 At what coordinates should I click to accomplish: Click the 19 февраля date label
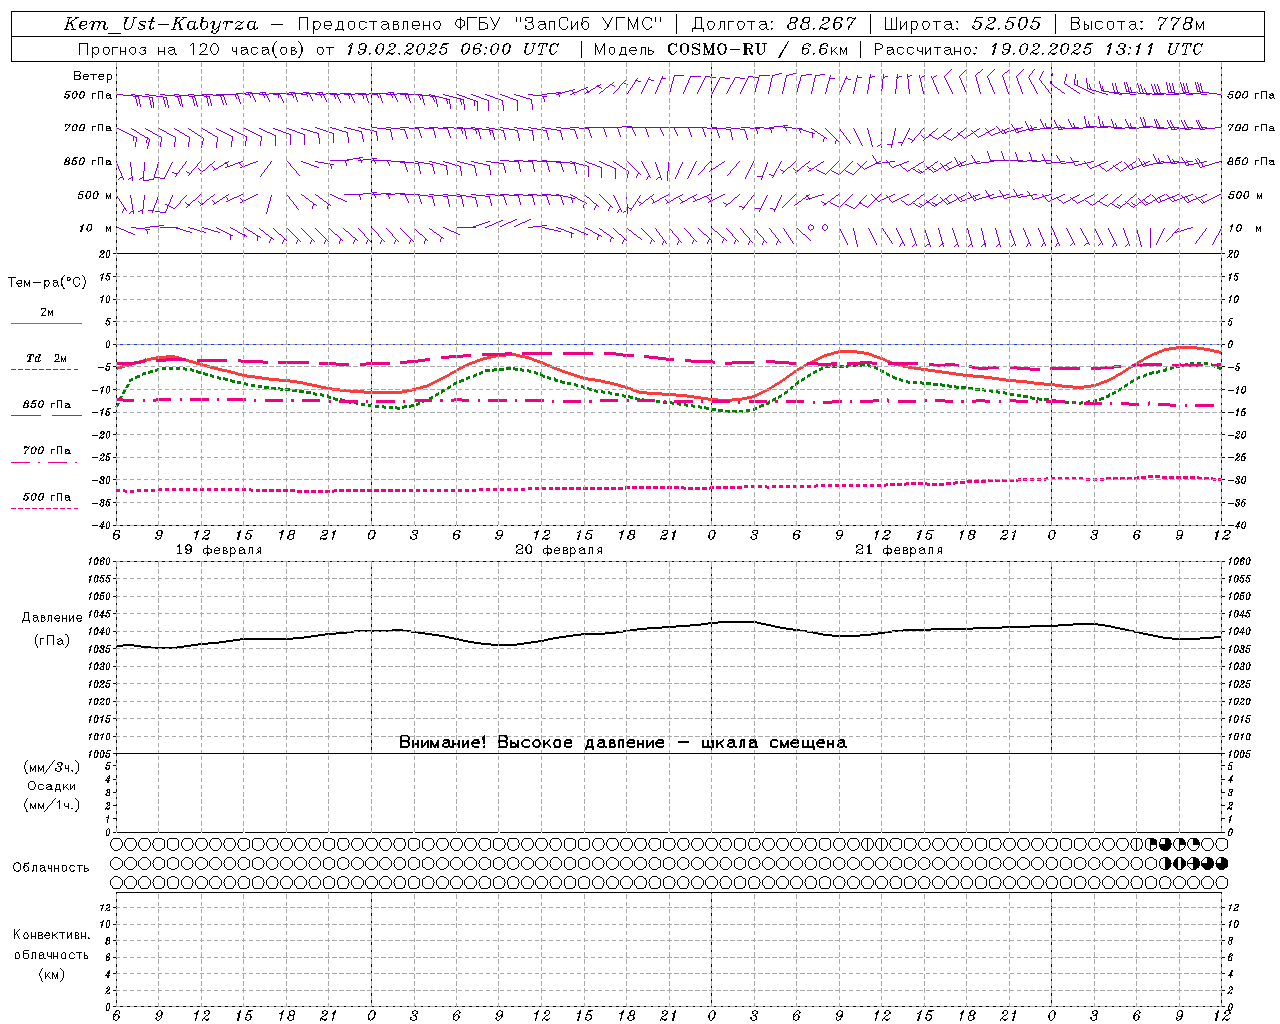click(x=219, y=550)
